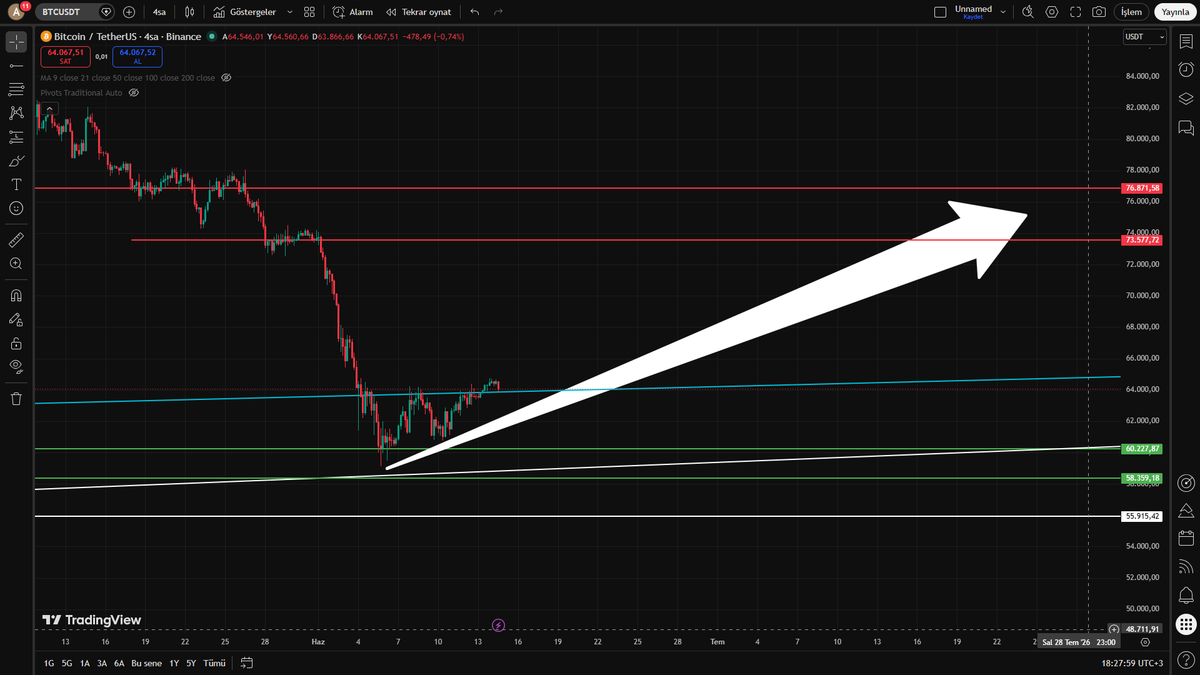Open the chart patterns tool
This screenshot has height=675, width=1200.
16,113
